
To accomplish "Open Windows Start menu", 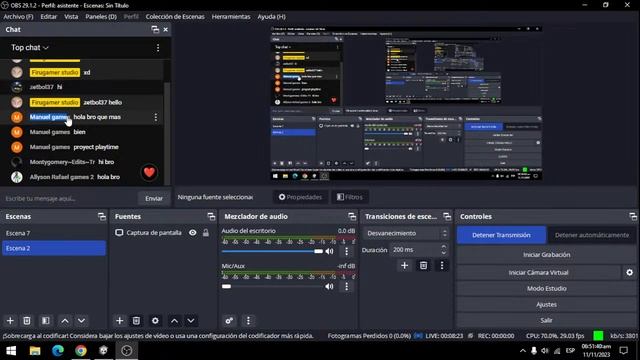I will point(11,351).
